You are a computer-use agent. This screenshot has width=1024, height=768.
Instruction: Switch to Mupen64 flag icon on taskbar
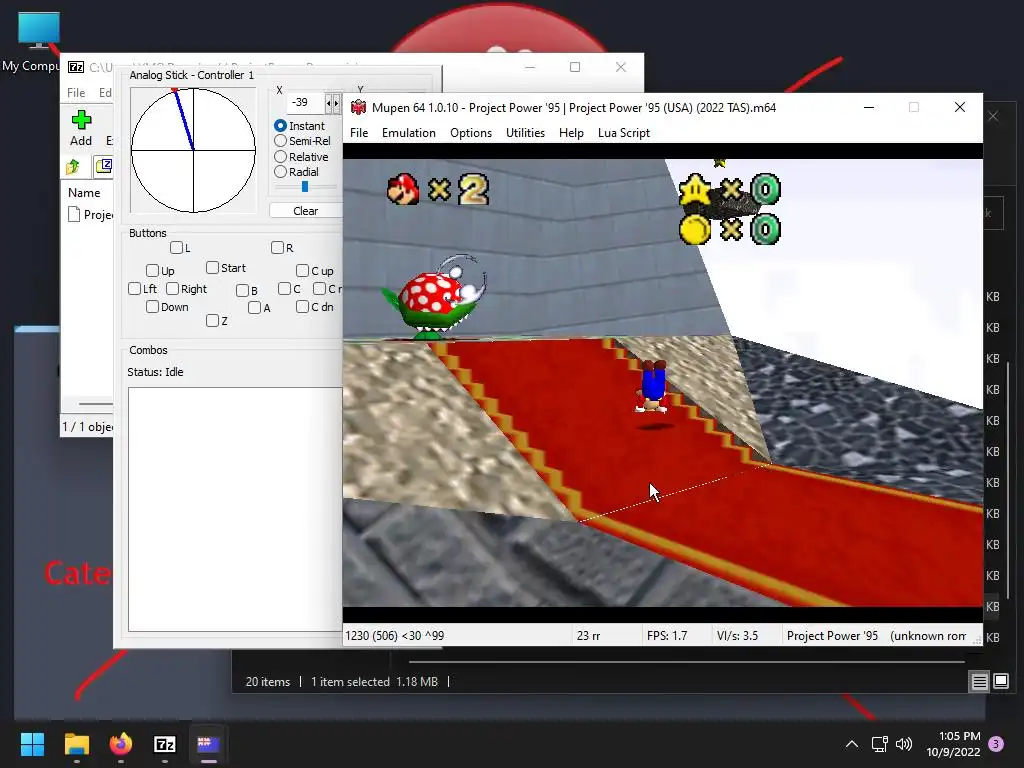pos(208,744)
